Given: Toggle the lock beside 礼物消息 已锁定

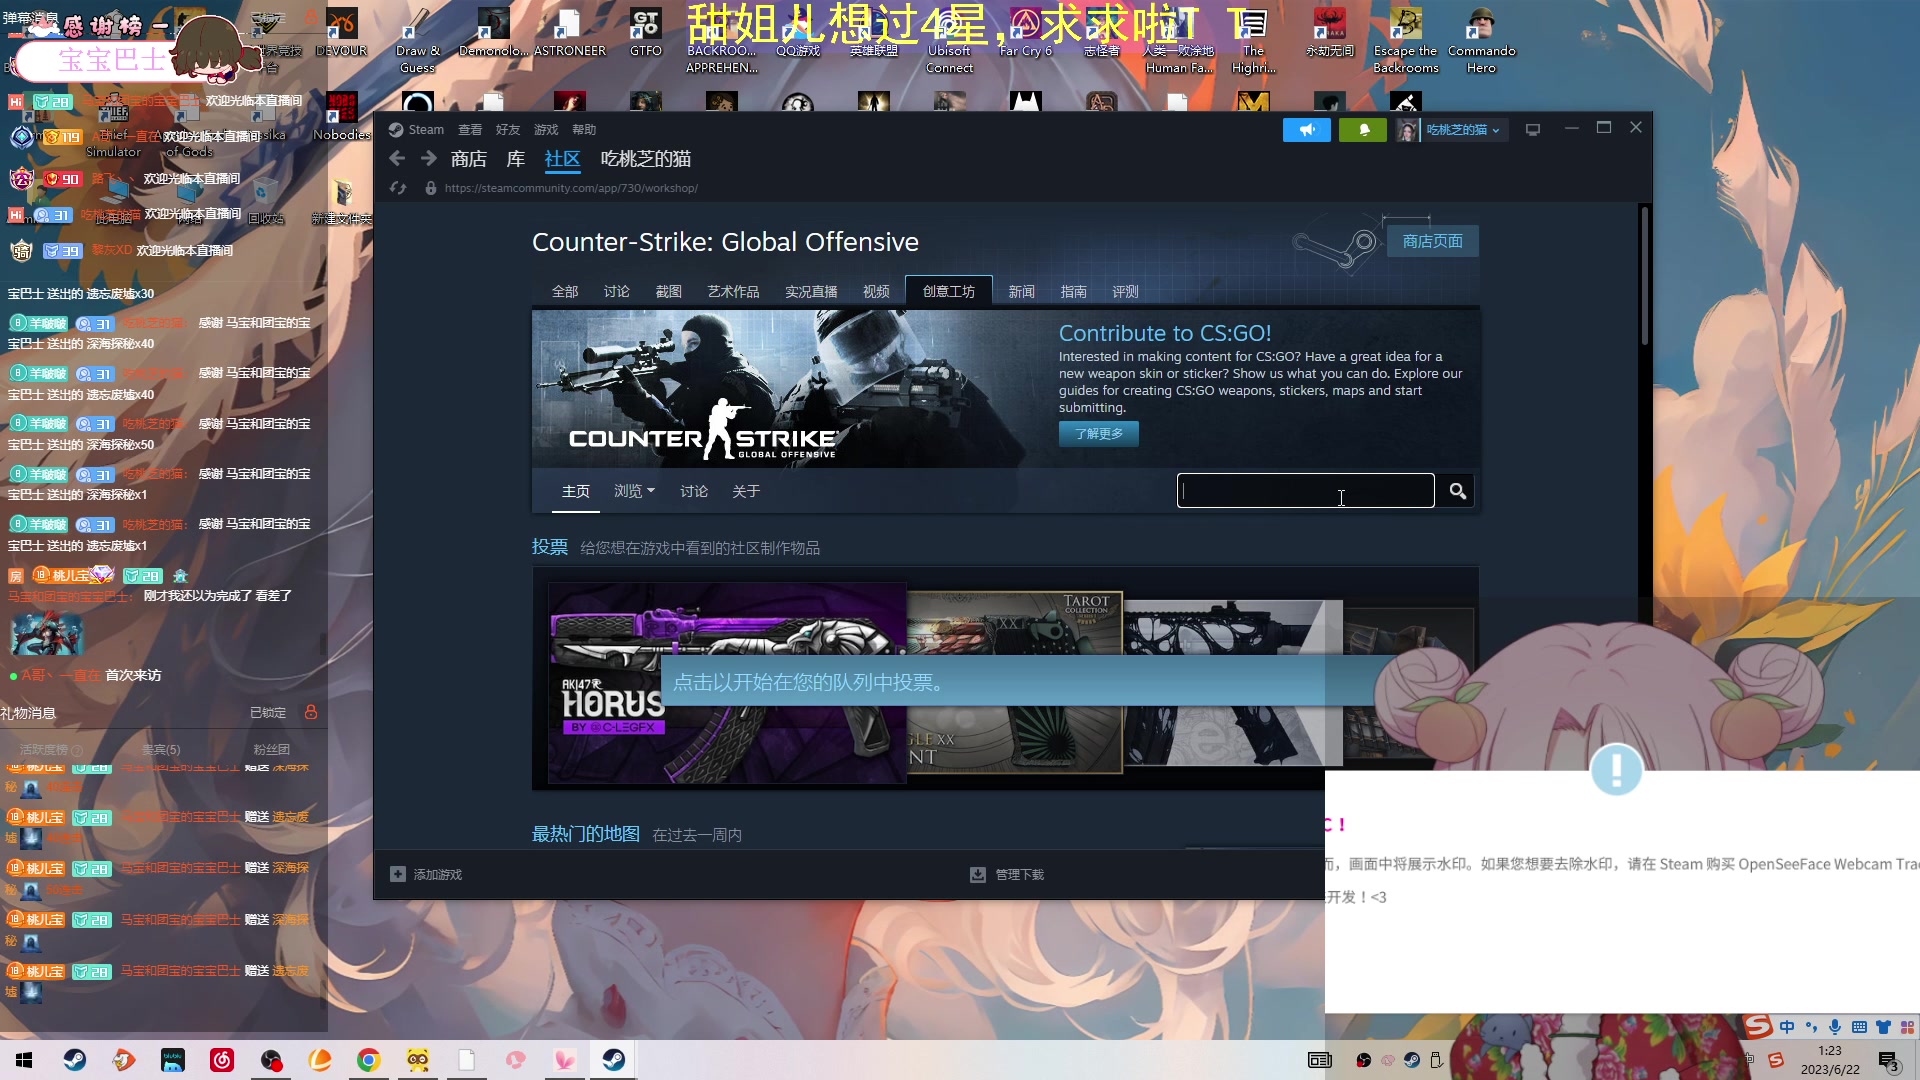Looking at the screenshot, I should coord(311,712).
